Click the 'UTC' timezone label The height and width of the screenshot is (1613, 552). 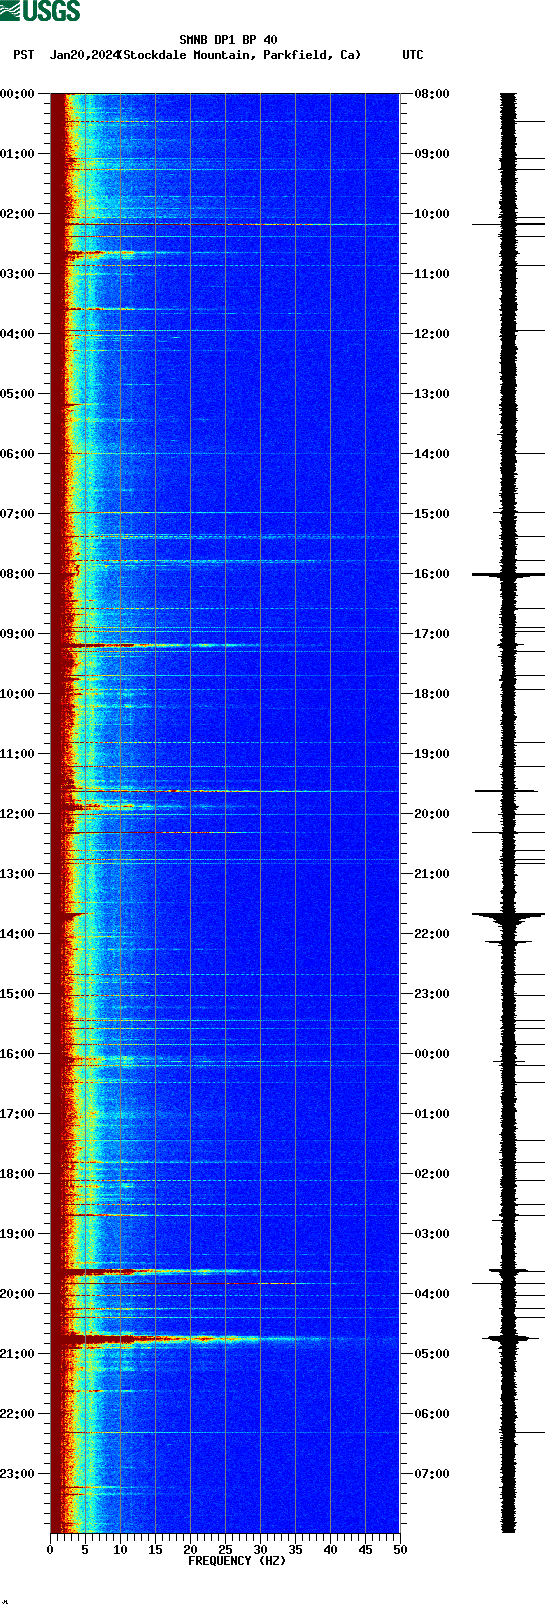[413, 55]
